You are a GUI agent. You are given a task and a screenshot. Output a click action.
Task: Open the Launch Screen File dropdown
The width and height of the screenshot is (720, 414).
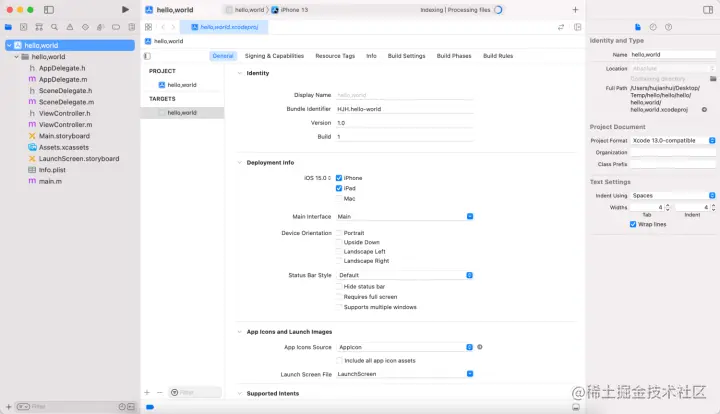[x=405, y=374]
